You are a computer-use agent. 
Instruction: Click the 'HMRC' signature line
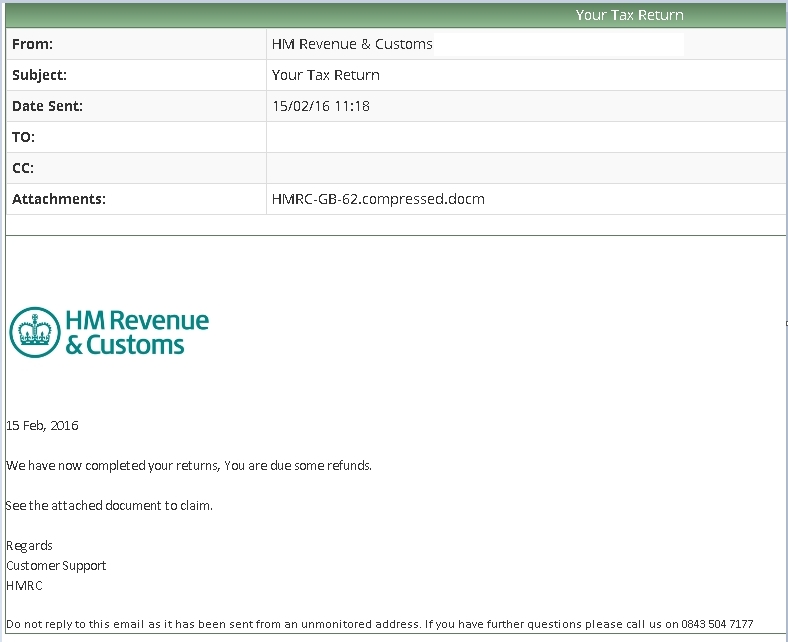24,586
